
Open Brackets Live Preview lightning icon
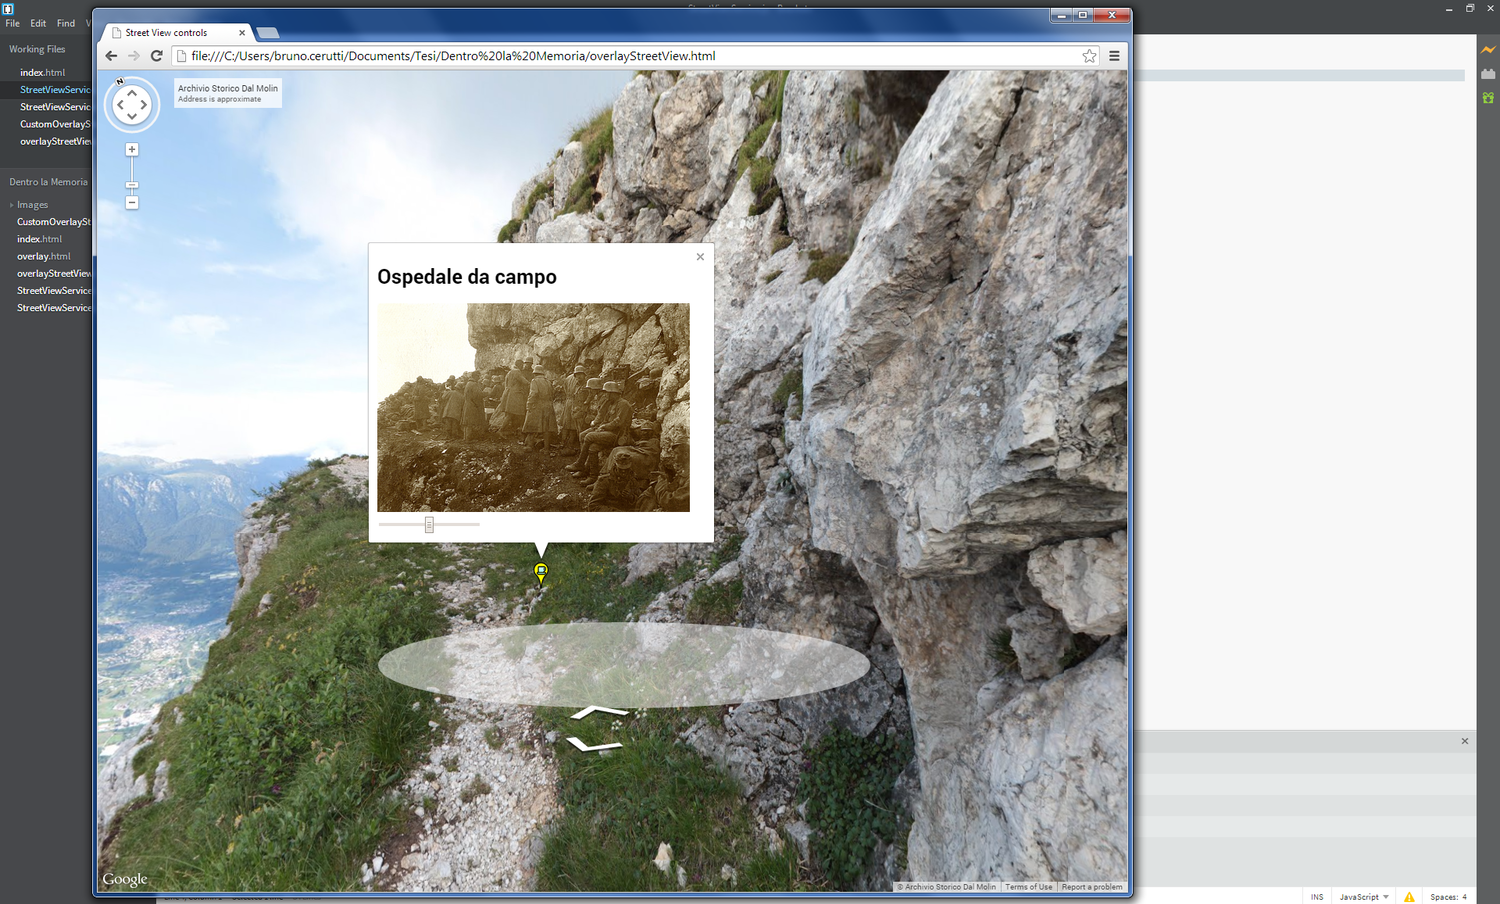click(x=1488, y=49)
